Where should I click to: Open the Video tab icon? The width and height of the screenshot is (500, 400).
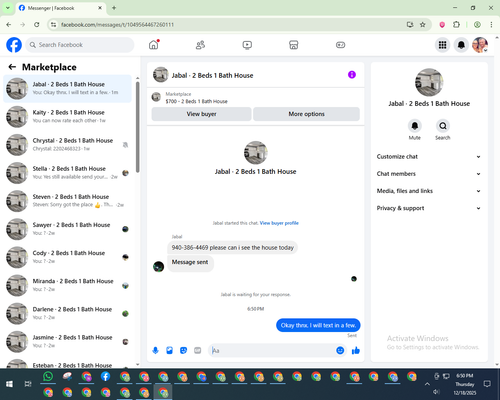pos(247,45)
